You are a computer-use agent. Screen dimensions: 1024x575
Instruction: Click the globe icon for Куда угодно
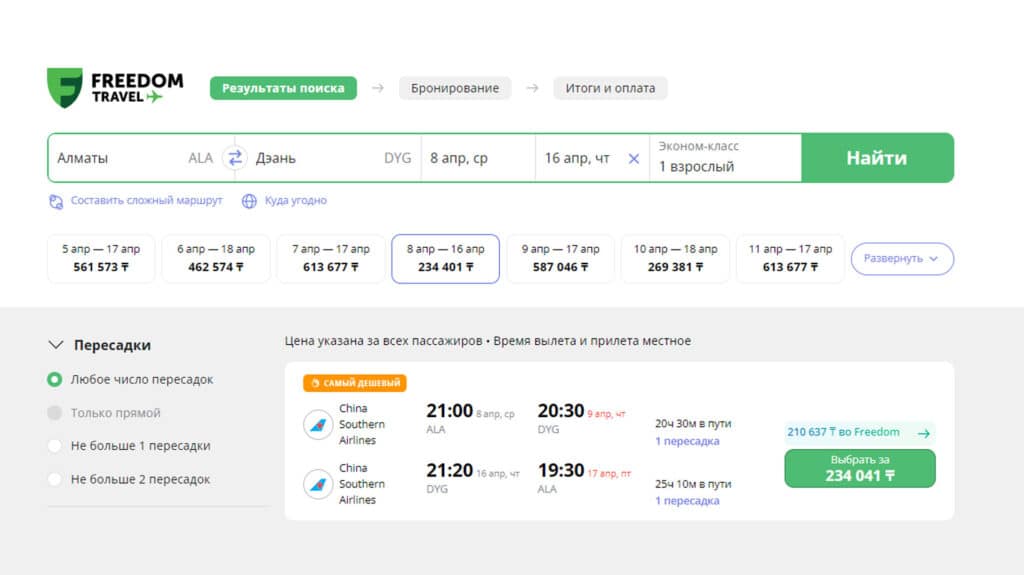click(250, 201)
